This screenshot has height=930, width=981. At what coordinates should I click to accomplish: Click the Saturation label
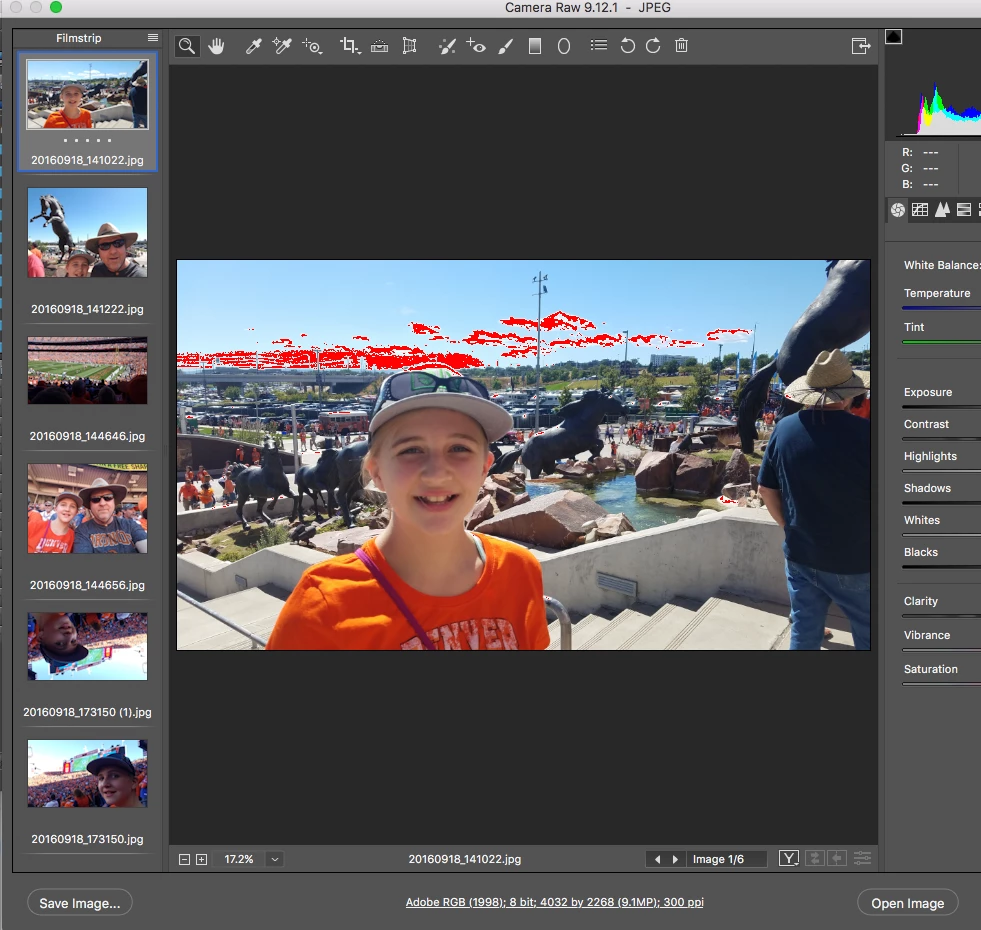click(930, 669)
